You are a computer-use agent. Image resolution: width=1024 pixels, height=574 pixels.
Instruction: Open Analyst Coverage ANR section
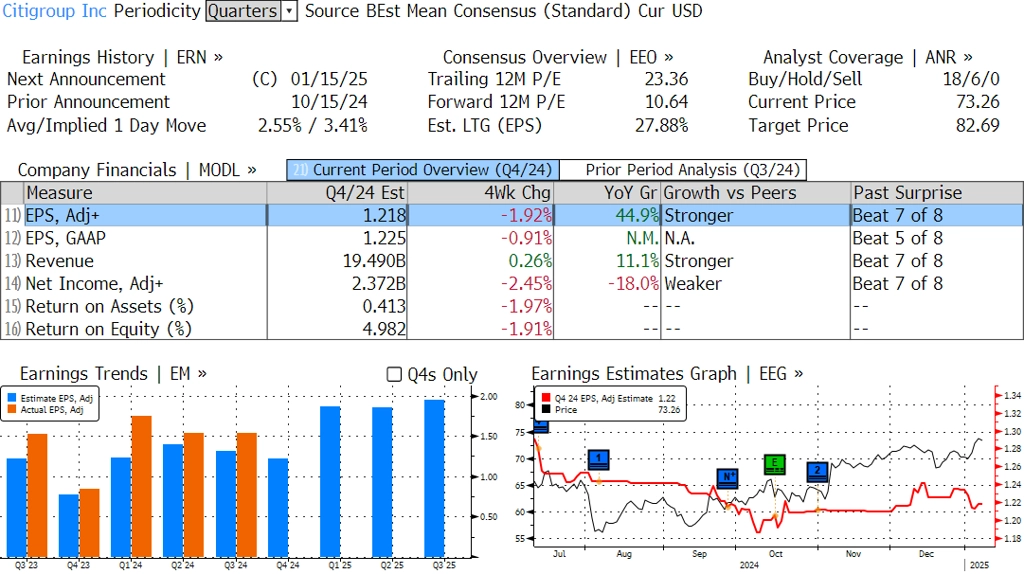pyautogui.click(x=867, y=57)
